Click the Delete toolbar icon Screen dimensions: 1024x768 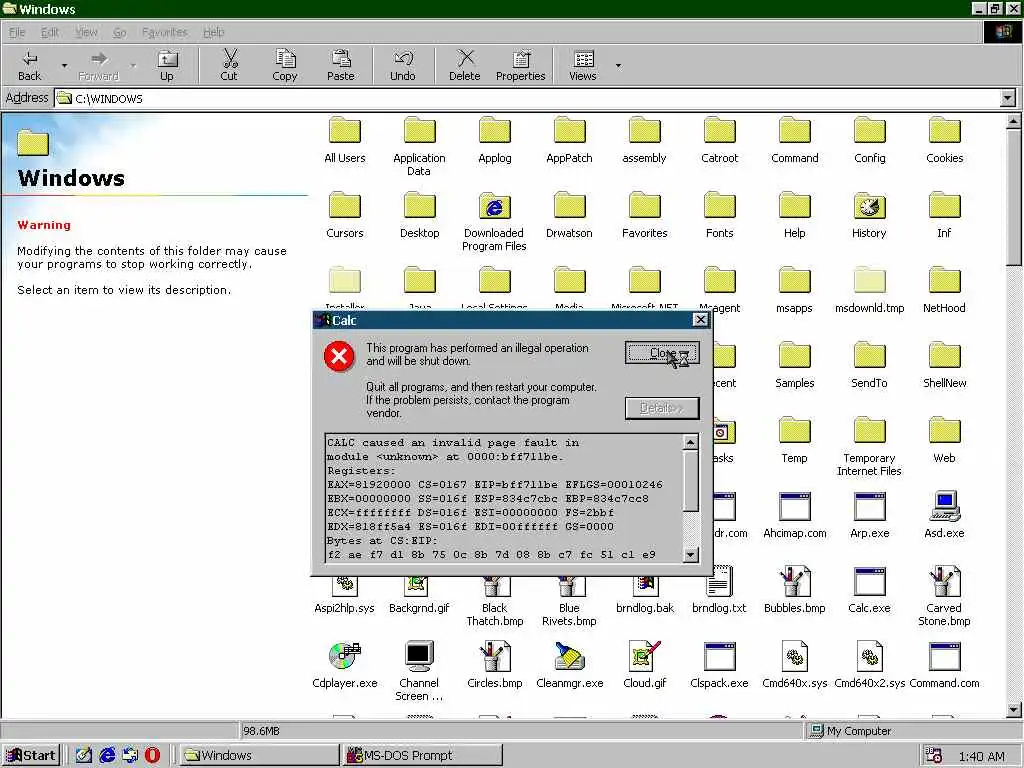(x=465, y=65)
